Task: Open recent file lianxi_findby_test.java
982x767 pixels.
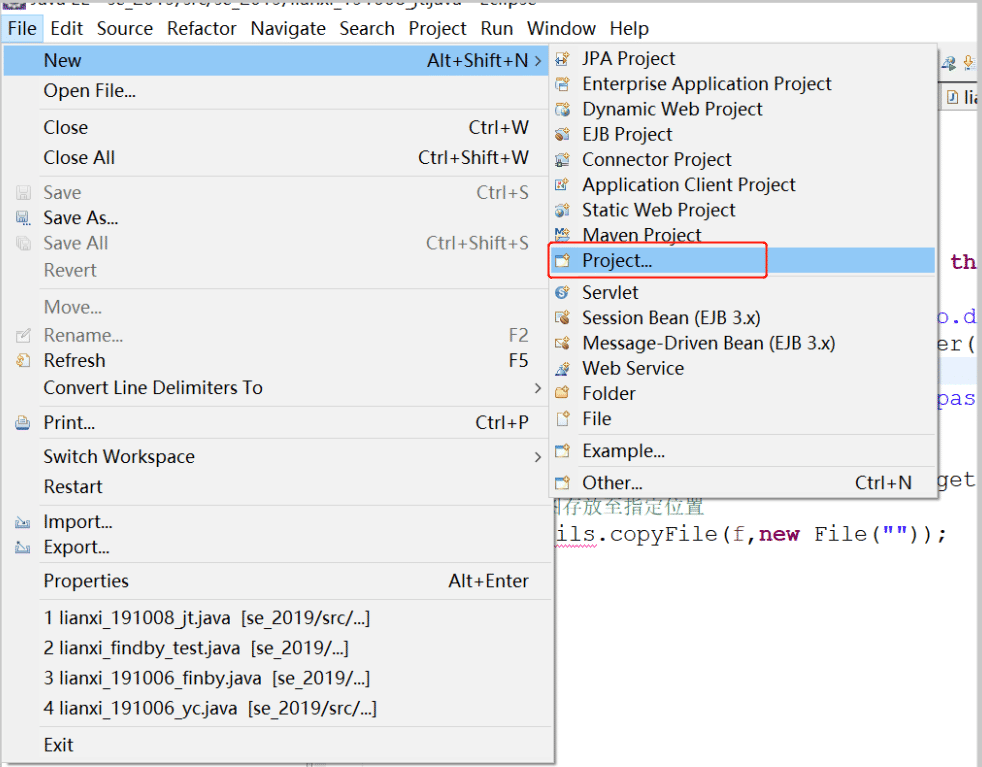Action: (196, 649)
